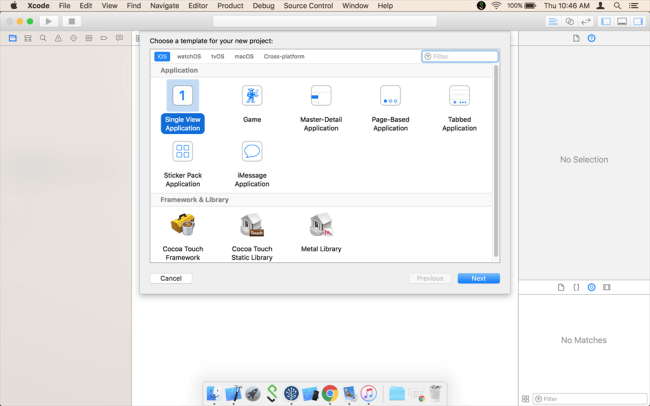Show the Report navigator
650x406 pixels.
(x=119, y=38)
